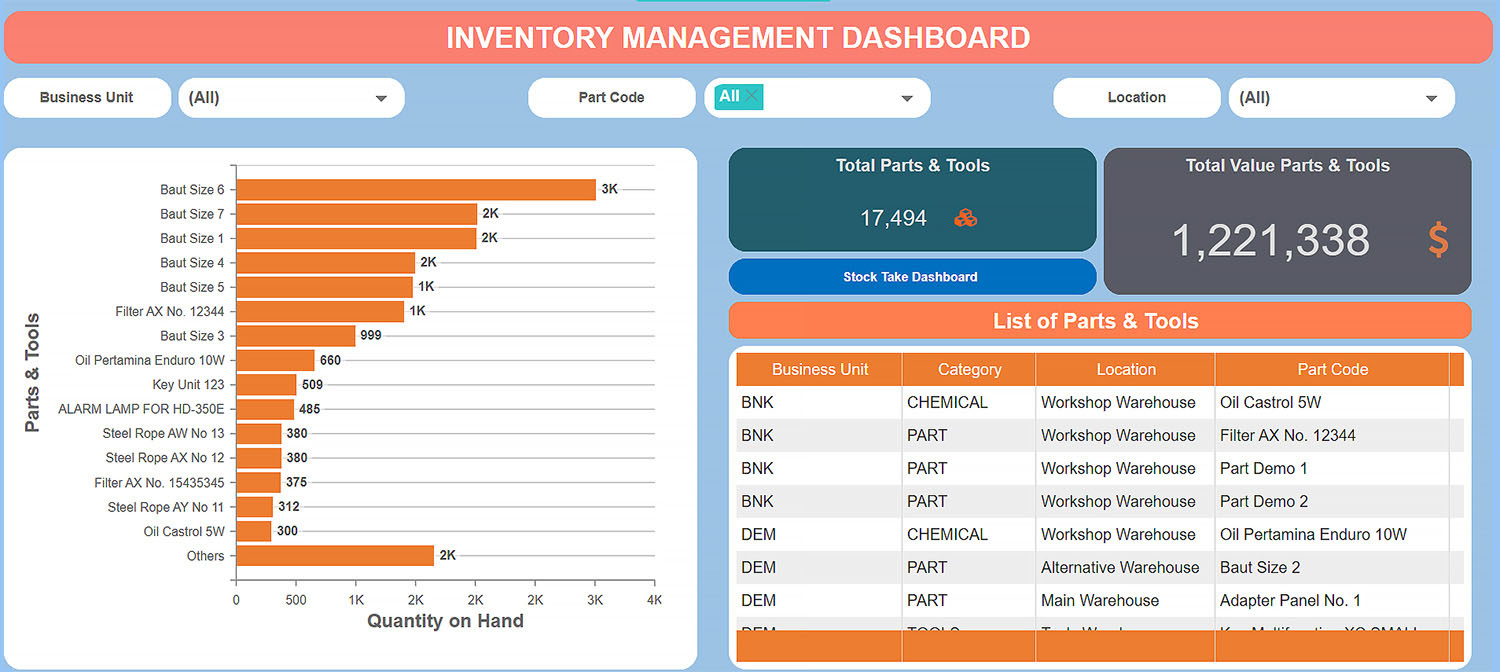Click the Location column header in table
The width and height of the screenshot is (1500, 672).
(x=1125, y=369)
